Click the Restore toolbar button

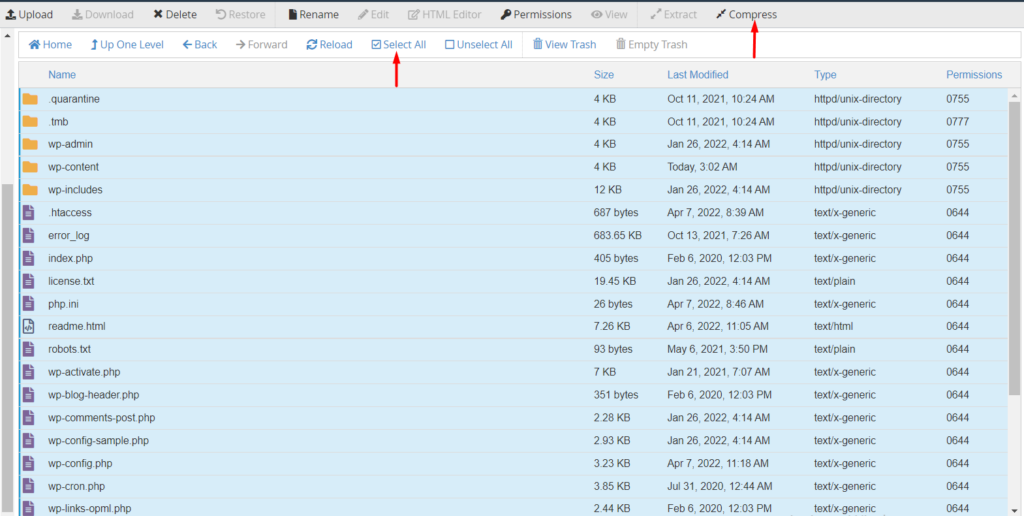click(x=240, y=14)
